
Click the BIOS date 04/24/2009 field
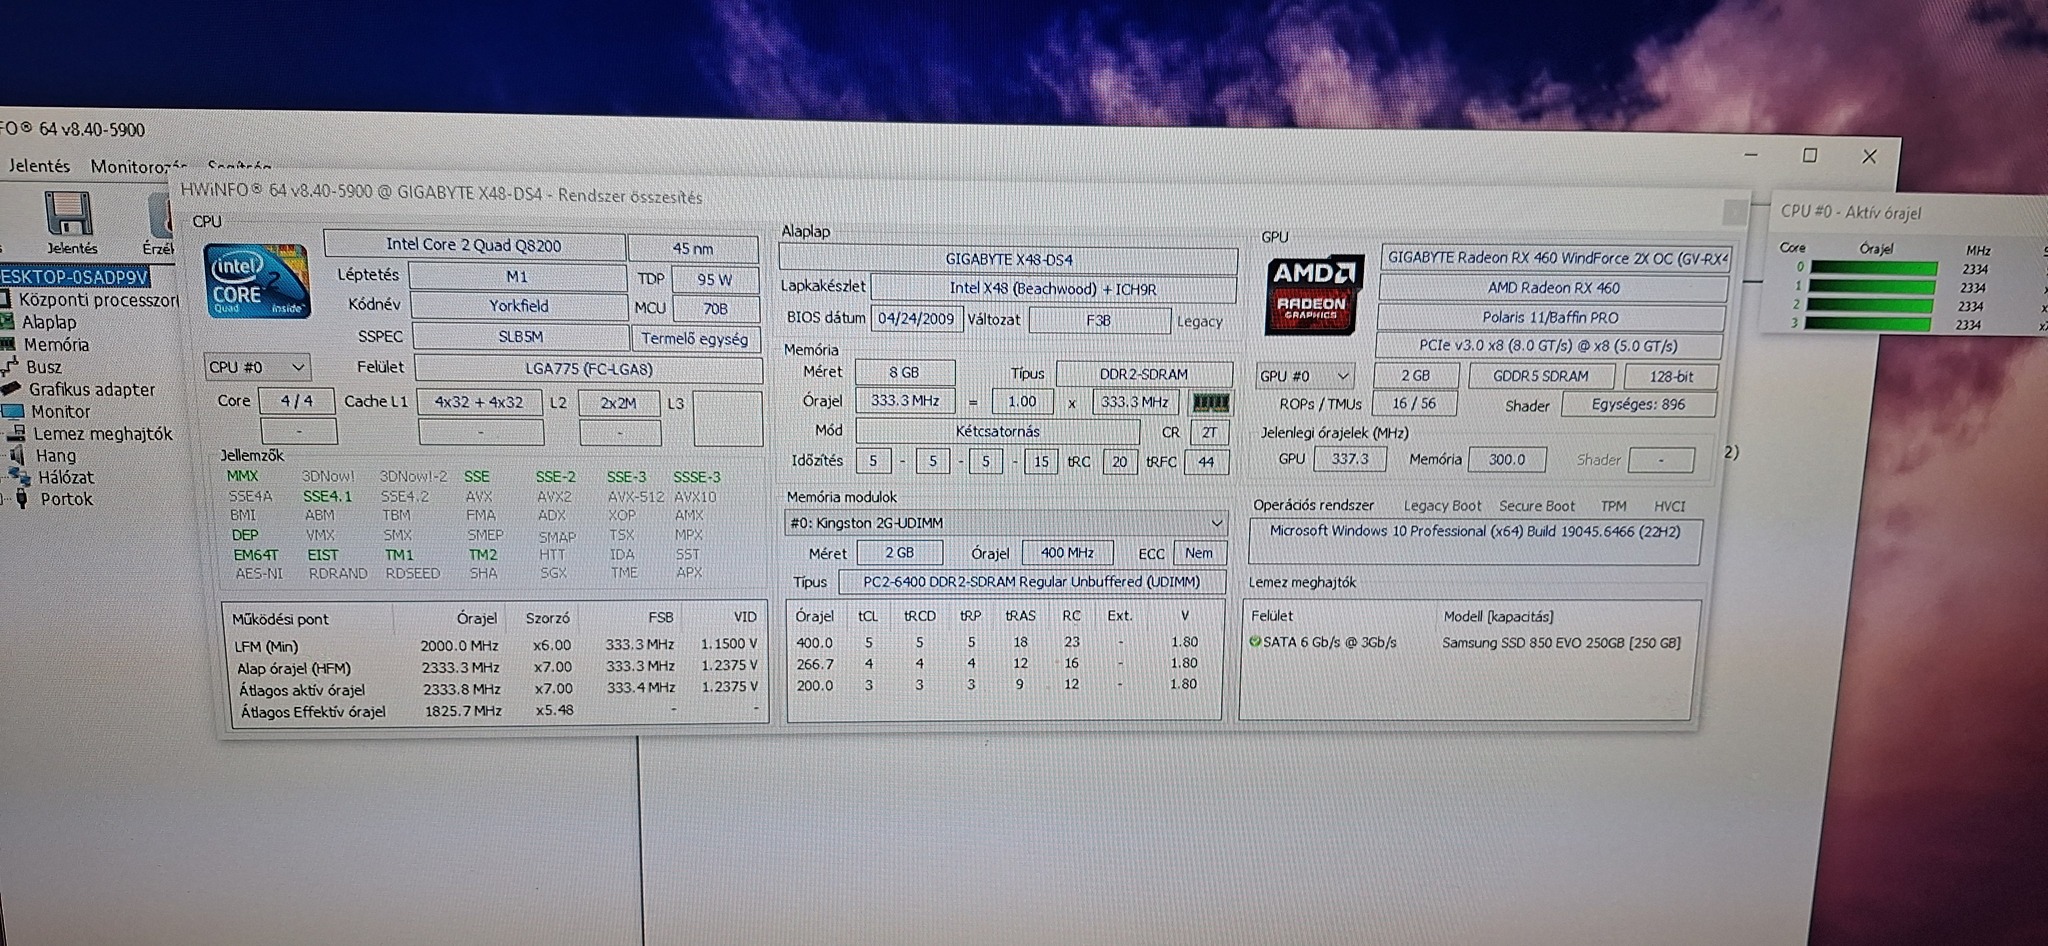916,319
